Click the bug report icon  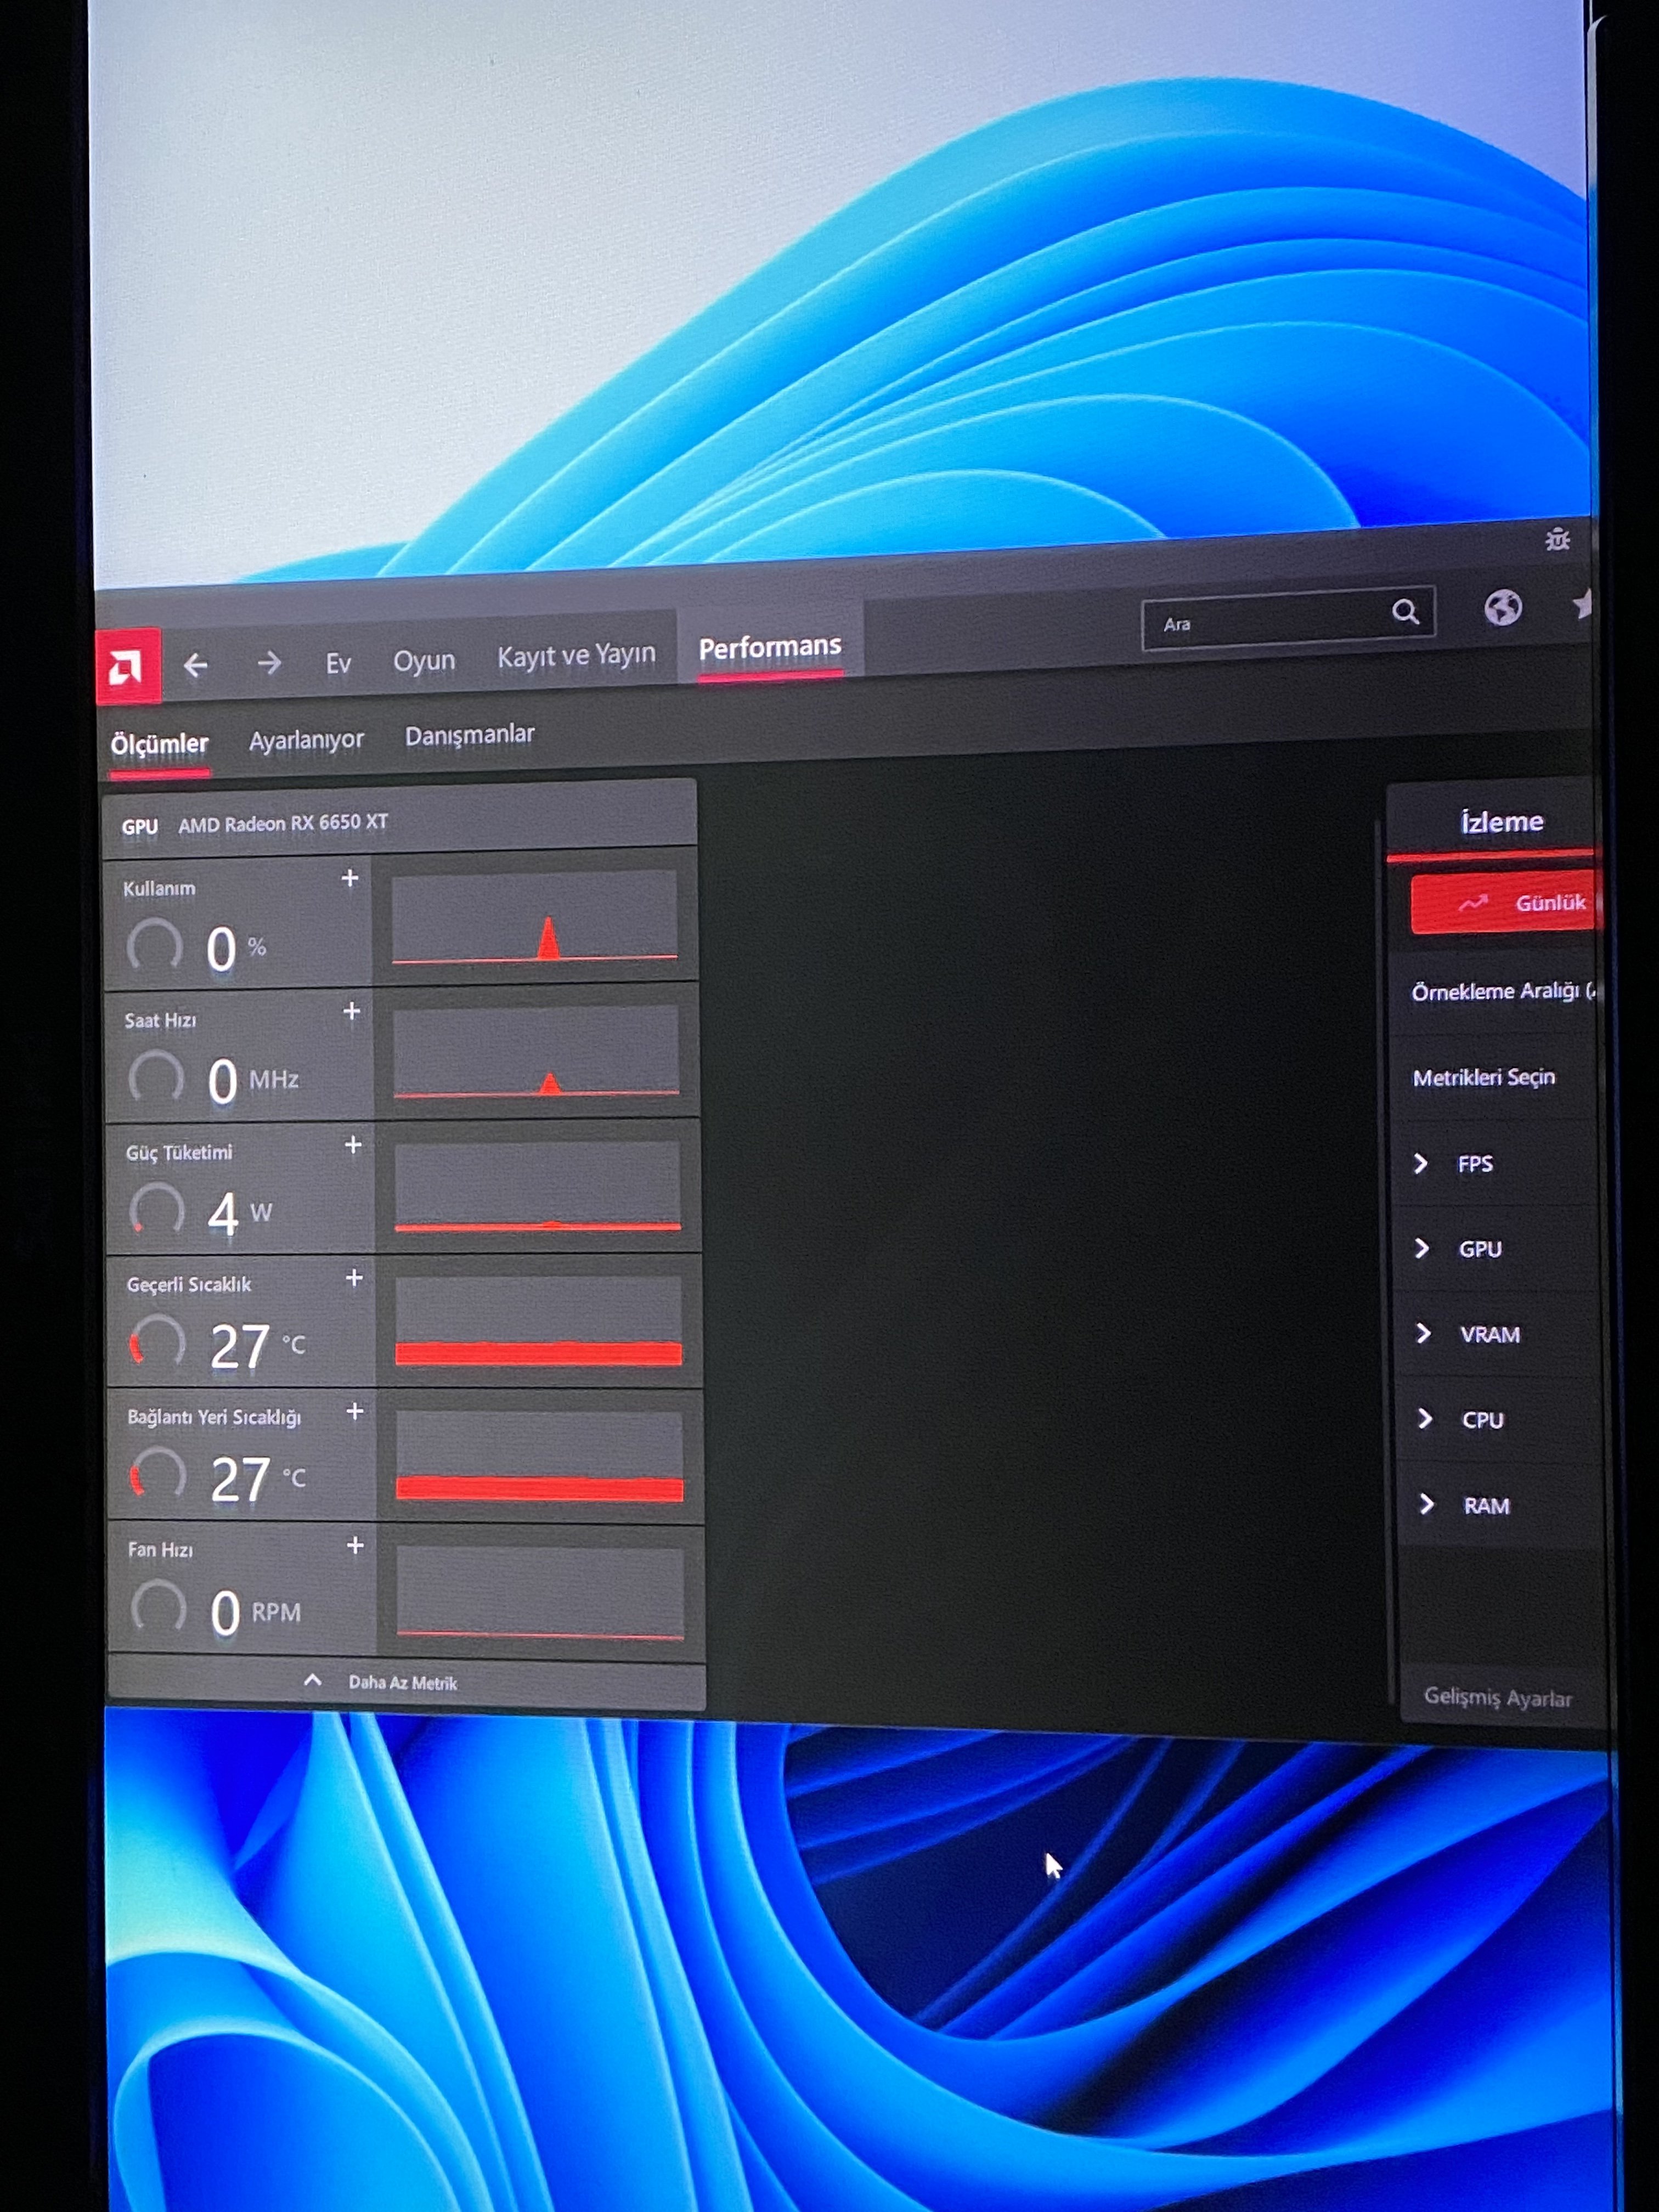pyautogui.click(x=1557, y=540)
